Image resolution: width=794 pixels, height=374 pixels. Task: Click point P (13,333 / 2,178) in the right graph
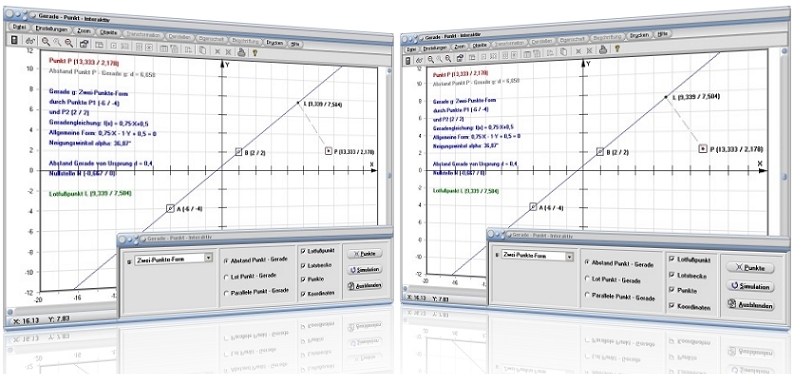pos(702,148)
